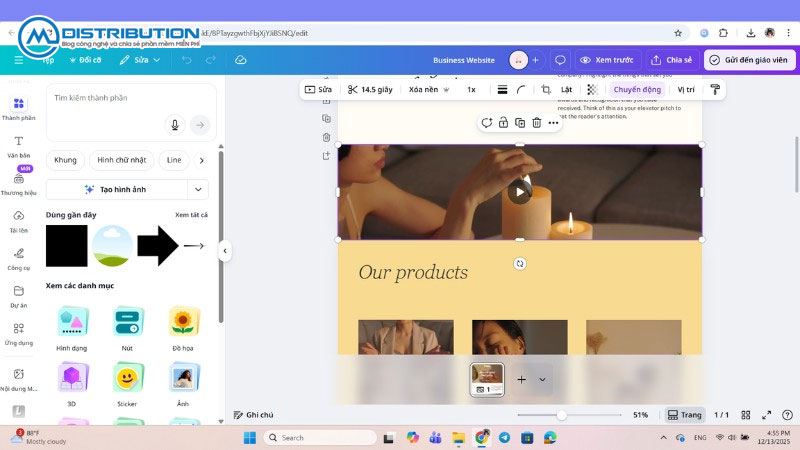Open line weight border style icon

pos(502,90)
